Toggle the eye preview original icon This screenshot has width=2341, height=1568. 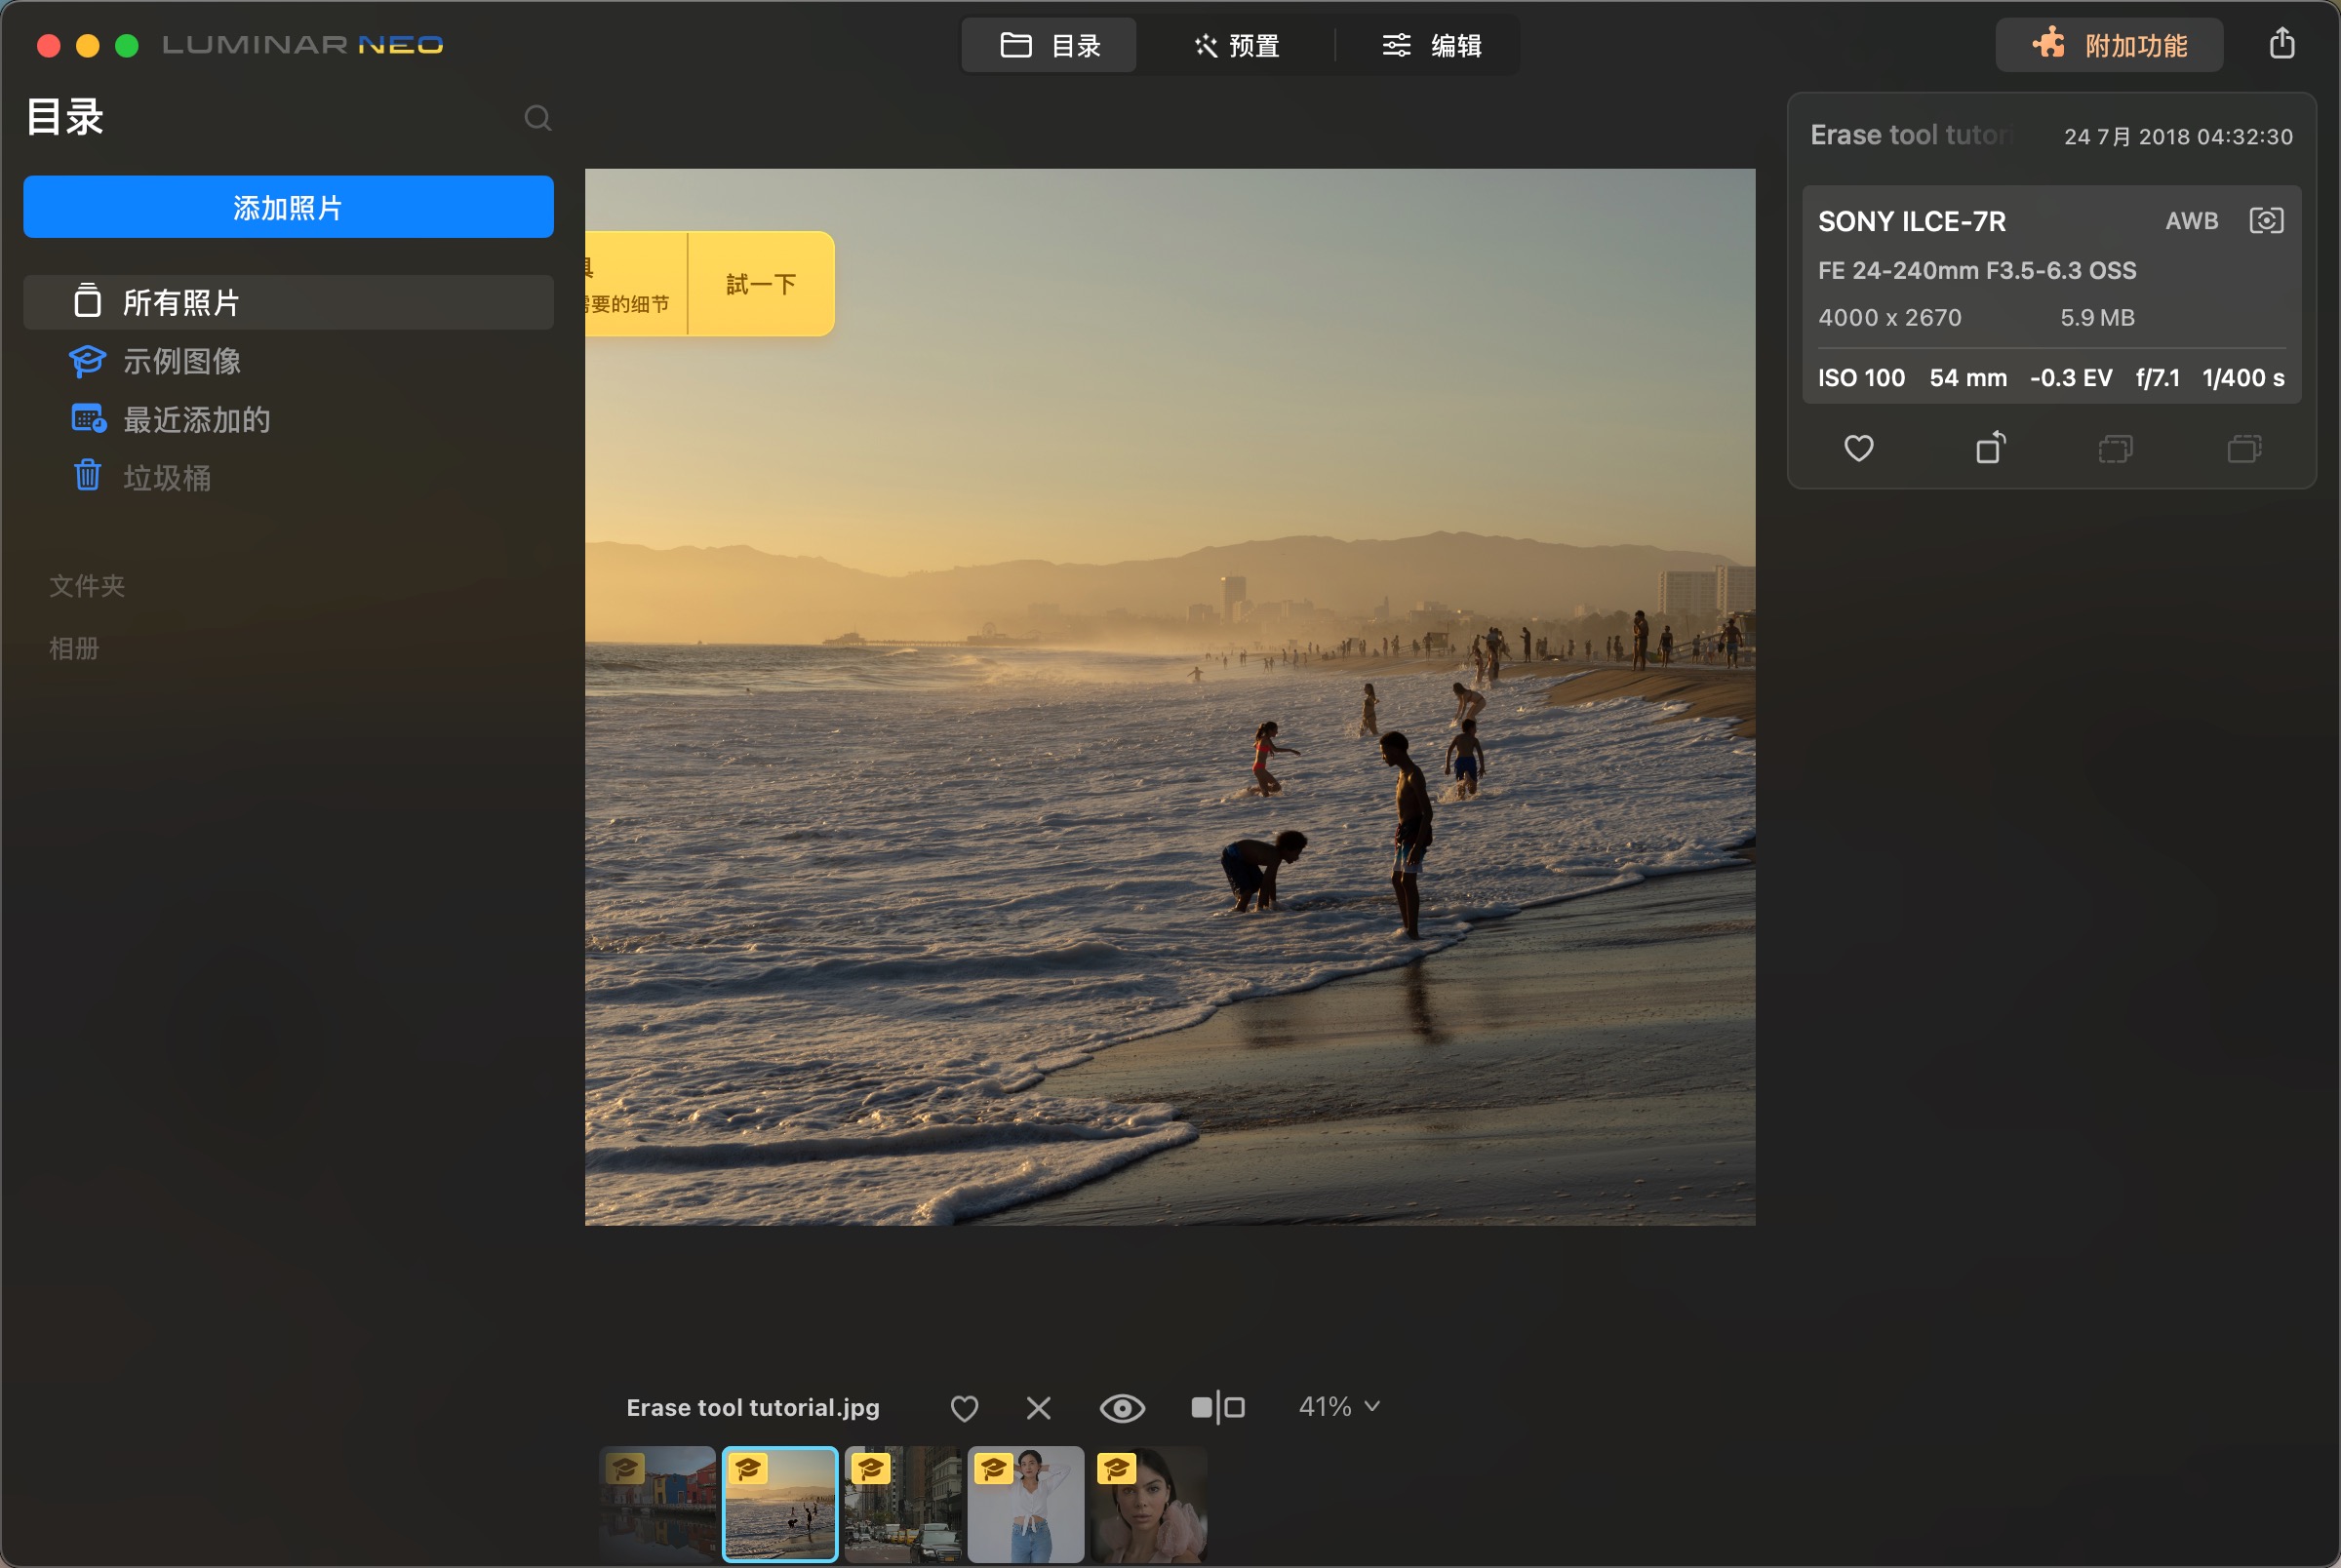1122,1408
